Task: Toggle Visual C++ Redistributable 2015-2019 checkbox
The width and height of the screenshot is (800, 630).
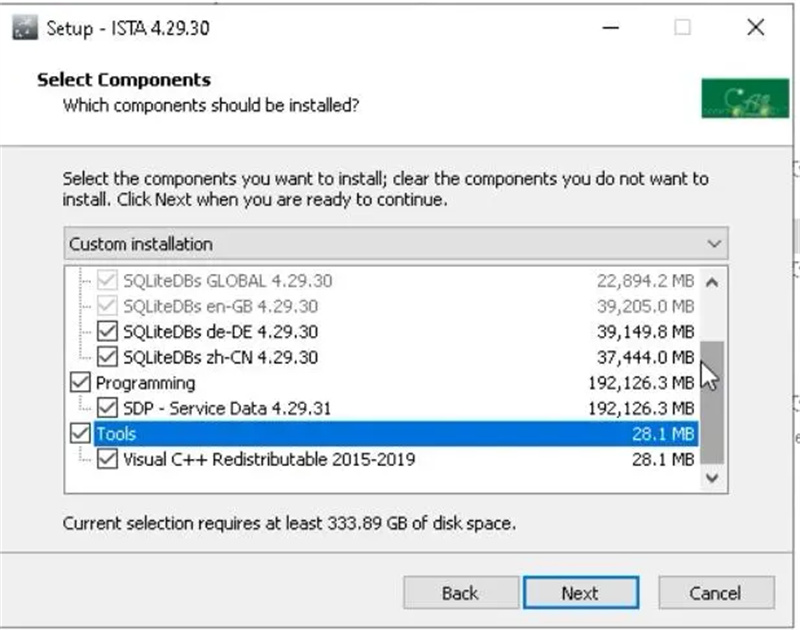Action: tap(107, 459)
